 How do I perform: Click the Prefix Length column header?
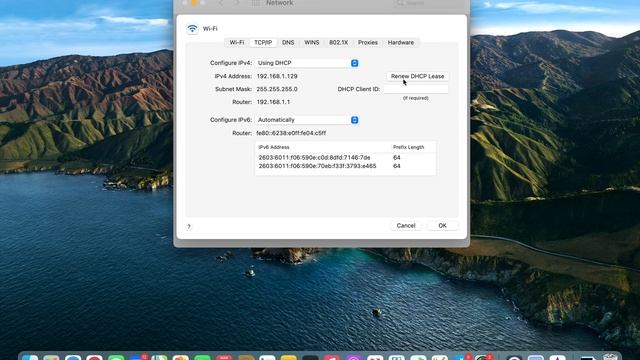[409, 147]
